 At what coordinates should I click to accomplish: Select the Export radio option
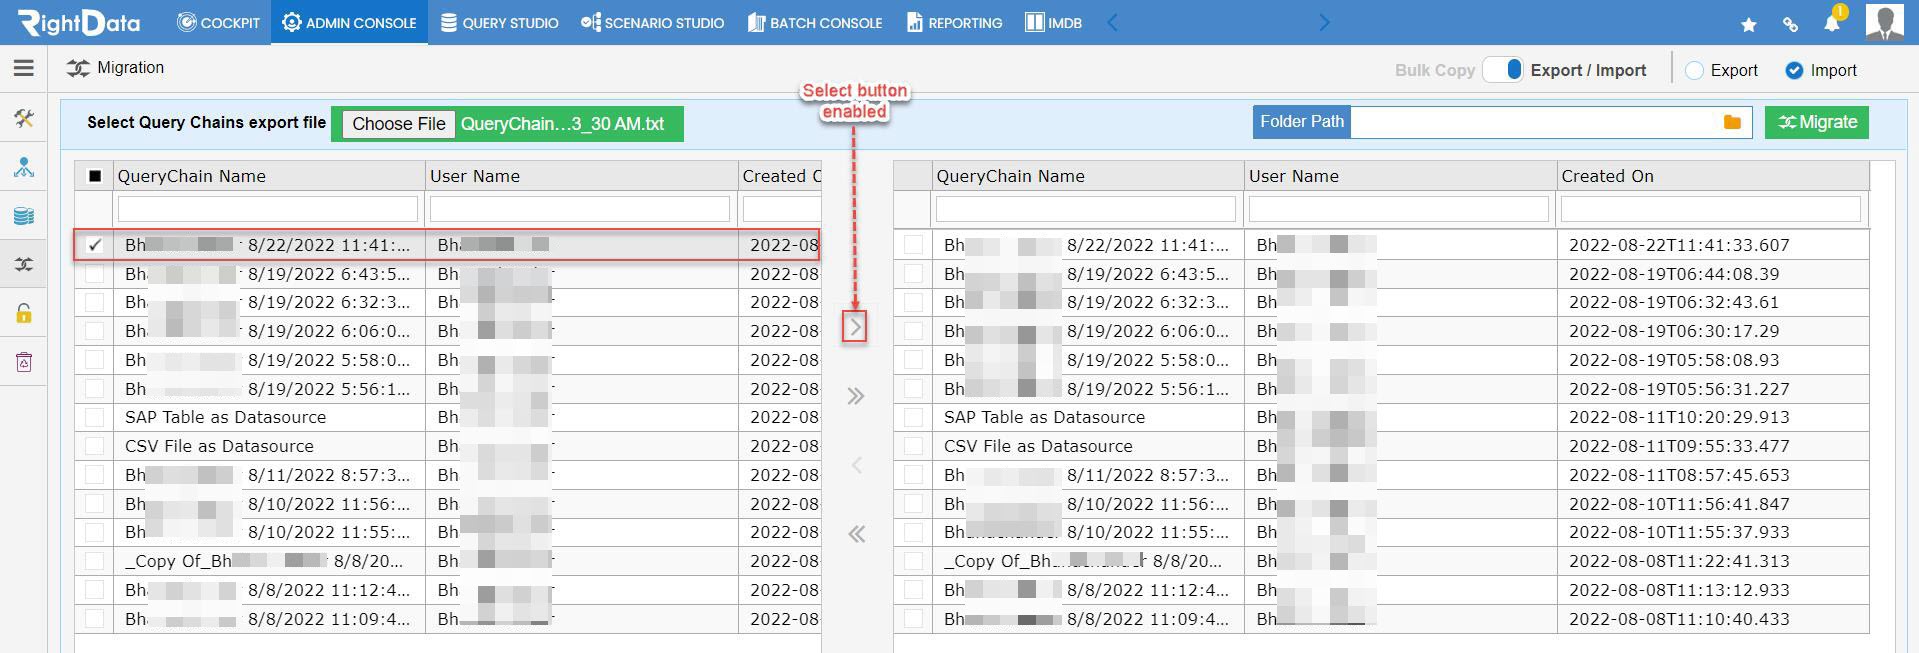[x=1694, y=70]
